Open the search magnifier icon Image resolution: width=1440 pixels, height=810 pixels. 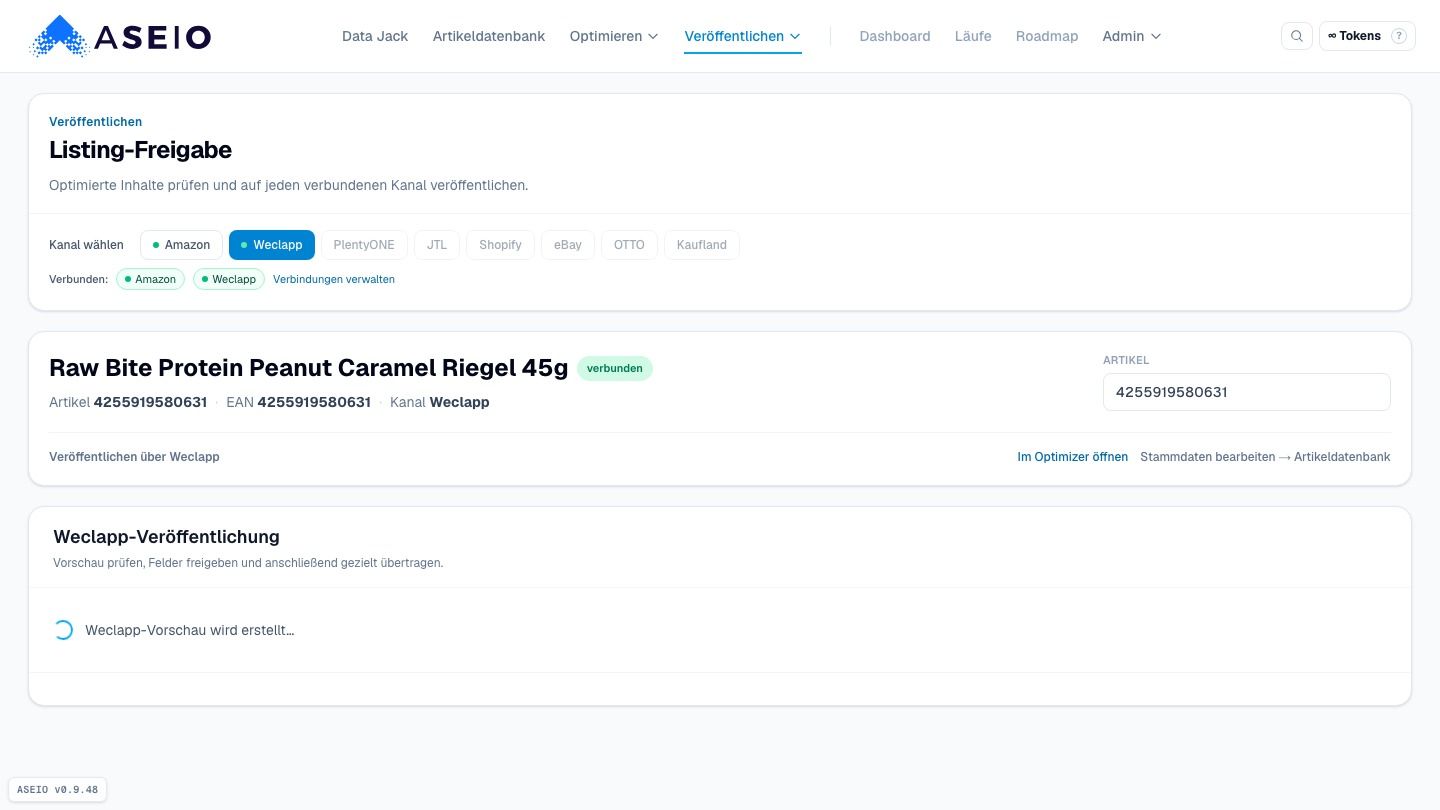pyautogui.click(x=1297, y=36)
